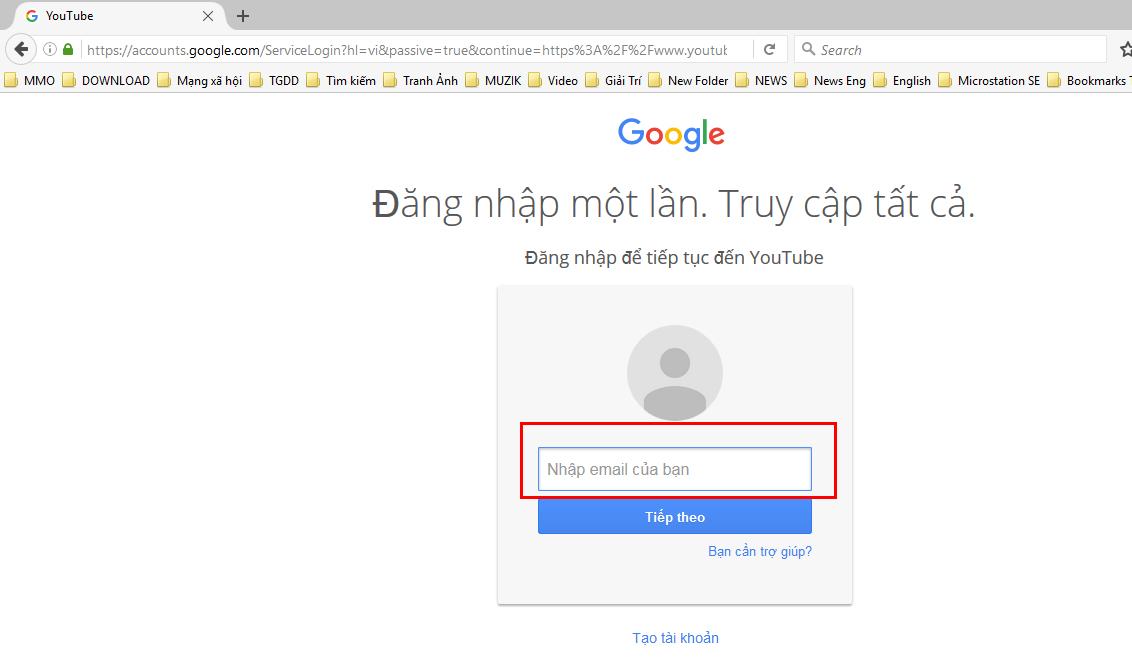
Task: Reload the page with refresh icon
Action: 770,50
